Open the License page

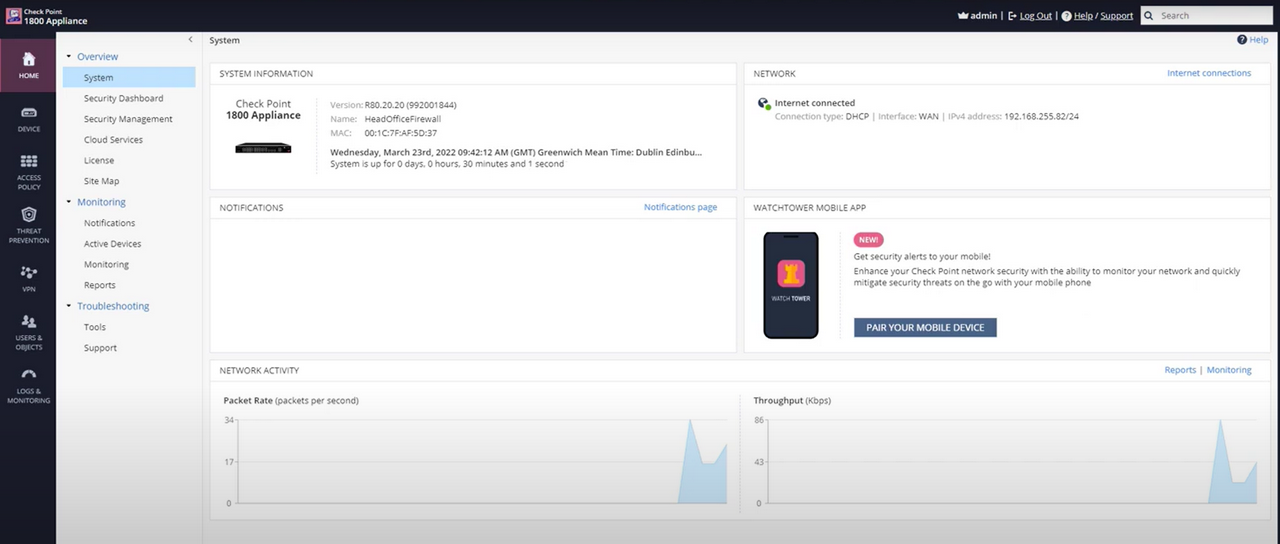pos(99,160)
